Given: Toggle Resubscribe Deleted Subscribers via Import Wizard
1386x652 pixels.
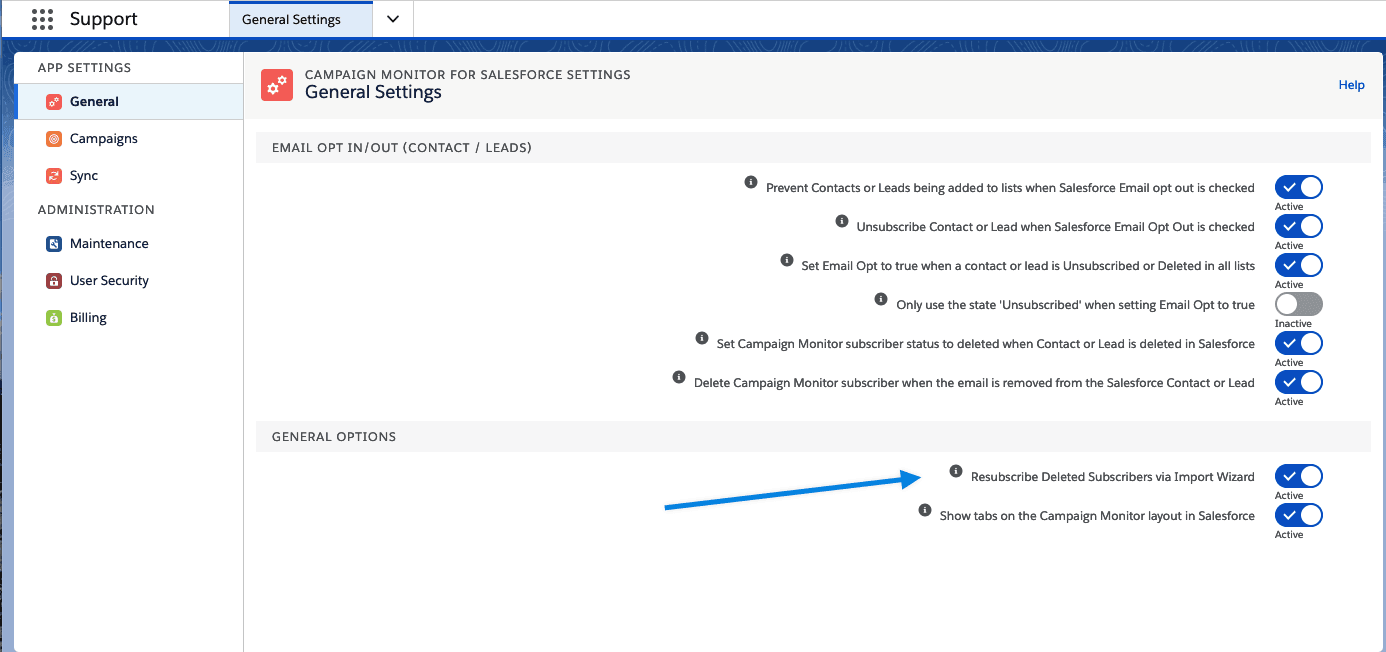Looking at the screenshot, I should (x=1299, y=476).
